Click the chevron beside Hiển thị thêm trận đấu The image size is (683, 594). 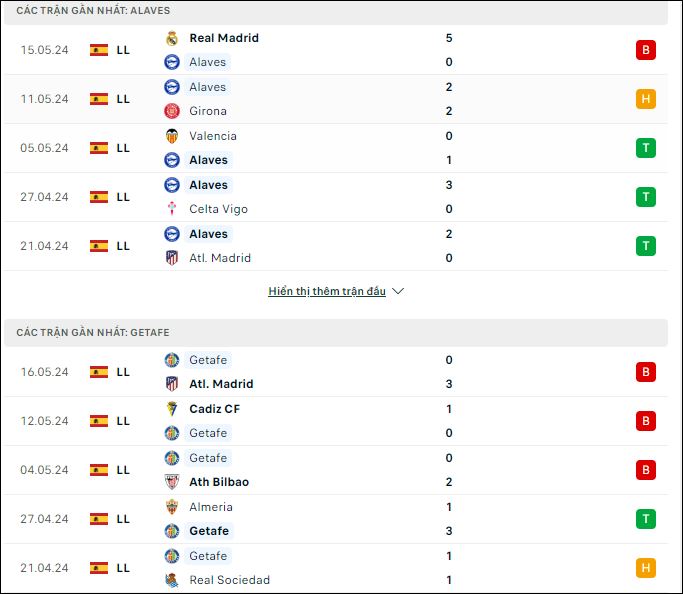[x=398, y=291]
